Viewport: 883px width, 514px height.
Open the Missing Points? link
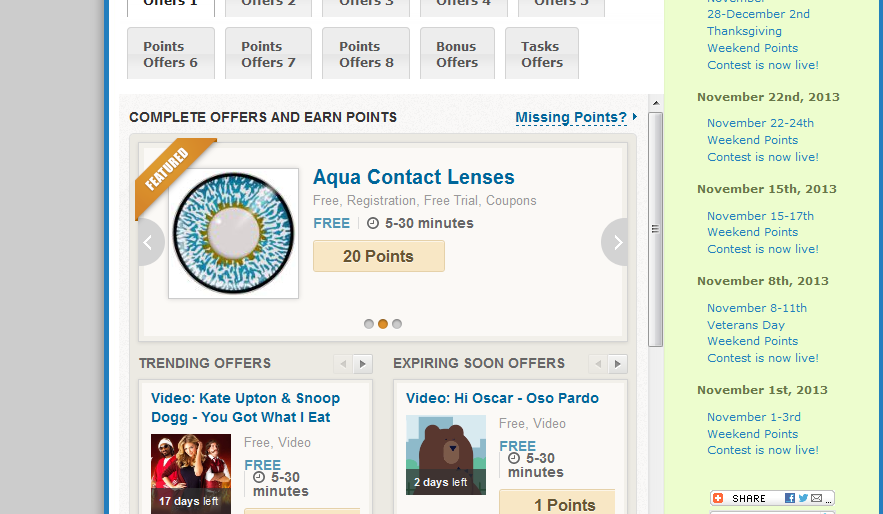pyautogui.click(x=571, y=118)
